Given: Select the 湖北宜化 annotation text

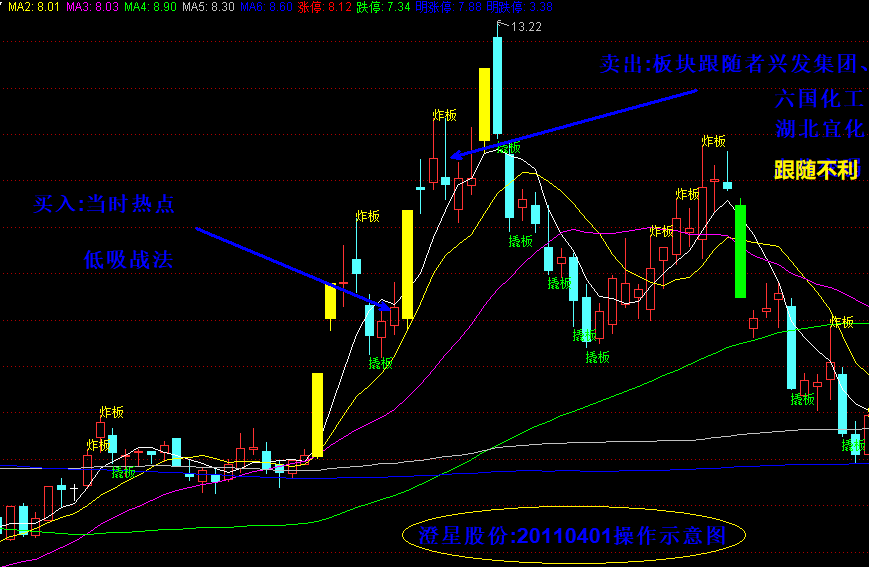Looking at the screenshot, I should click(x=820, y=129).
